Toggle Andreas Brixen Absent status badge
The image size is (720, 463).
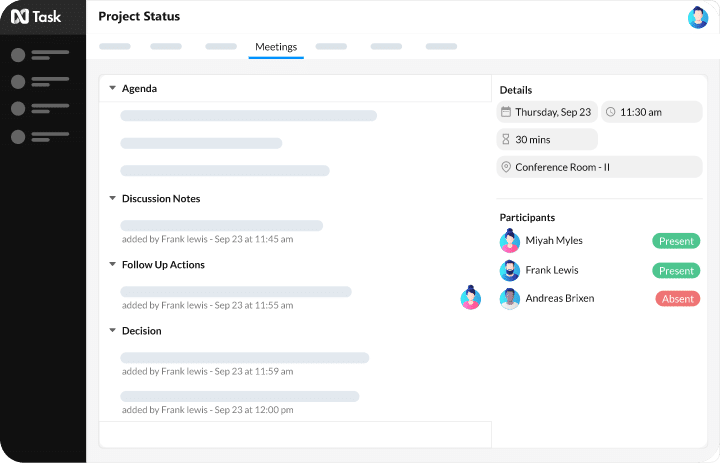pyautogui.click(x=677, y=298)
